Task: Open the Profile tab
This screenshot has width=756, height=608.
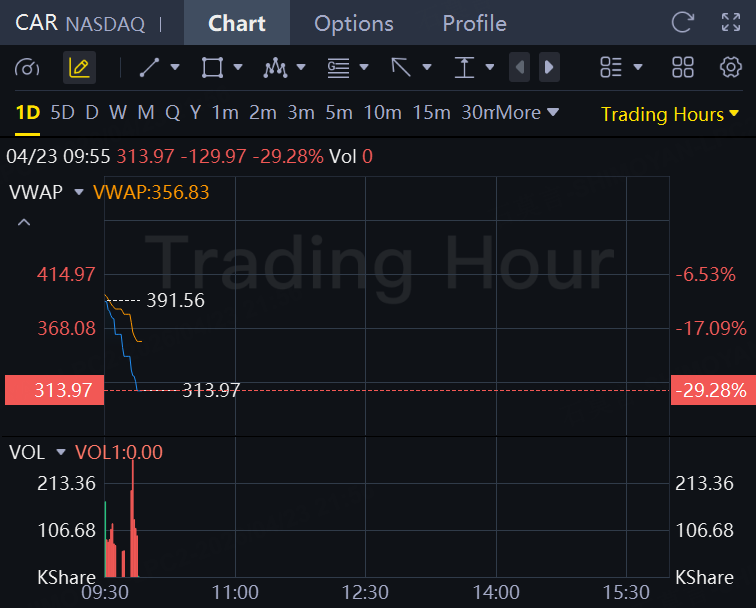Action: [474, 23]
